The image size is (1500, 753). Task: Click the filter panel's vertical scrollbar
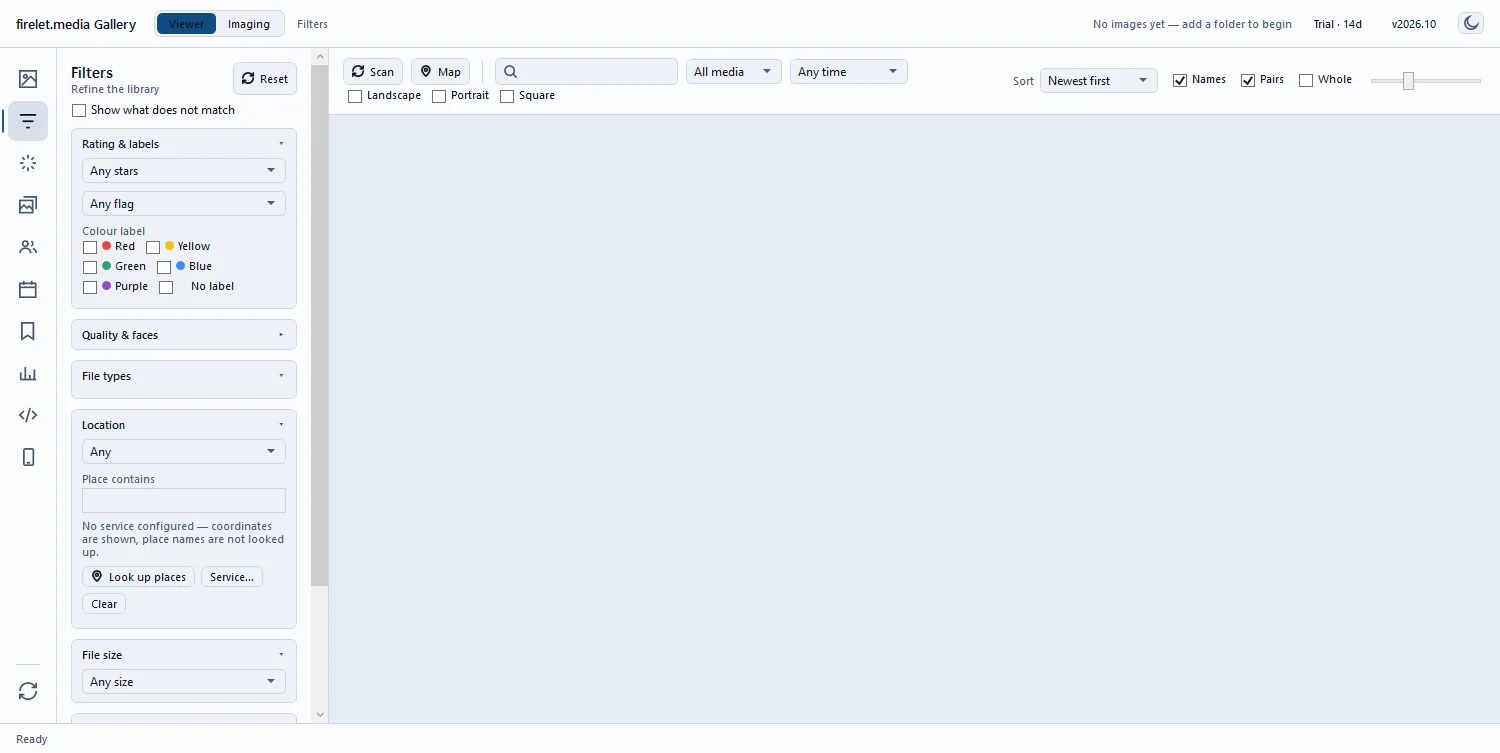tap(320, 326)
